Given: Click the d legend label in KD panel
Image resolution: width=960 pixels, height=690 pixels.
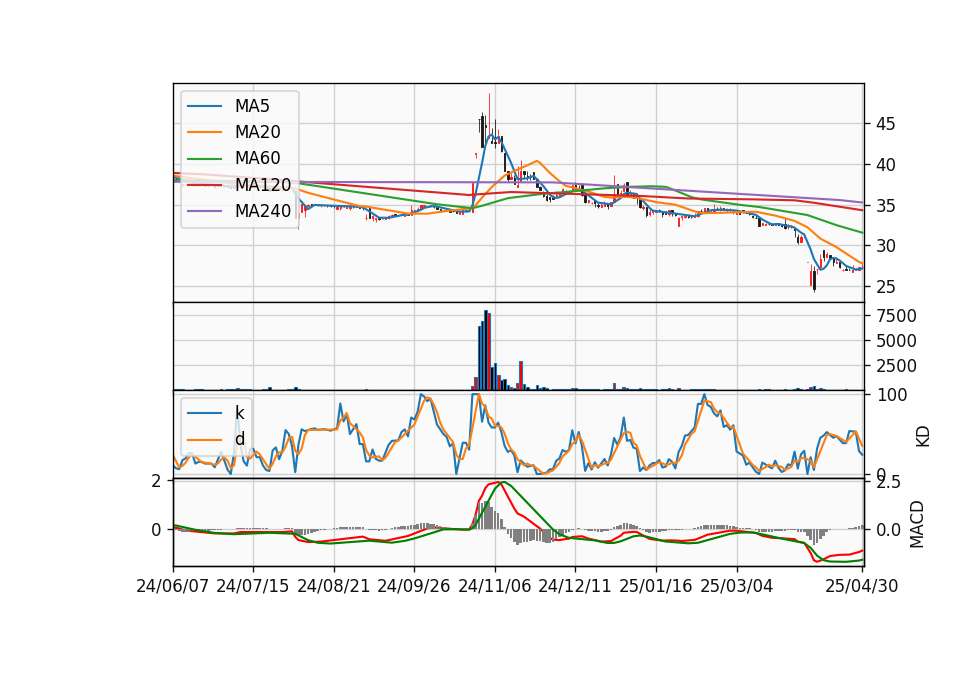Looking at the screenshot, I should (x=239, y=438).
